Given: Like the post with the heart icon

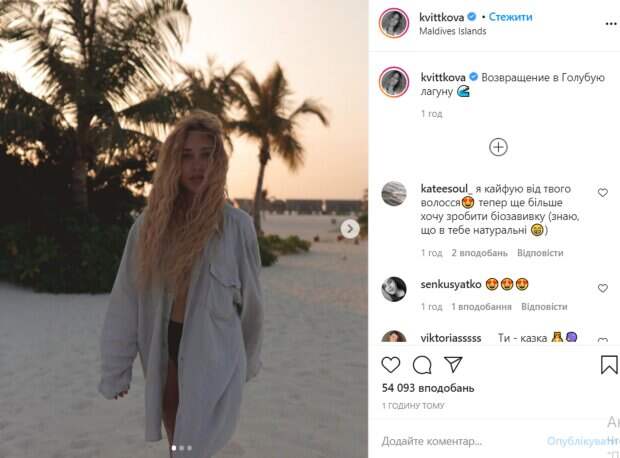Looking at the screenshot, I should [392, 365].
